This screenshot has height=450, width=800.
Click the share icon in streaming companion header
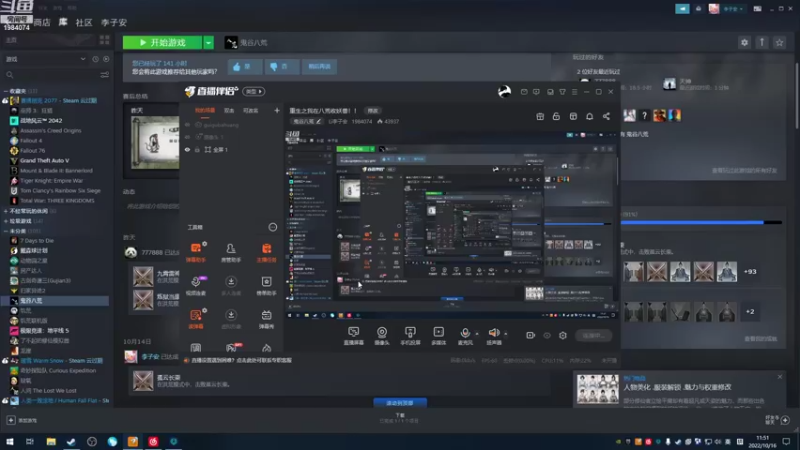606,116
